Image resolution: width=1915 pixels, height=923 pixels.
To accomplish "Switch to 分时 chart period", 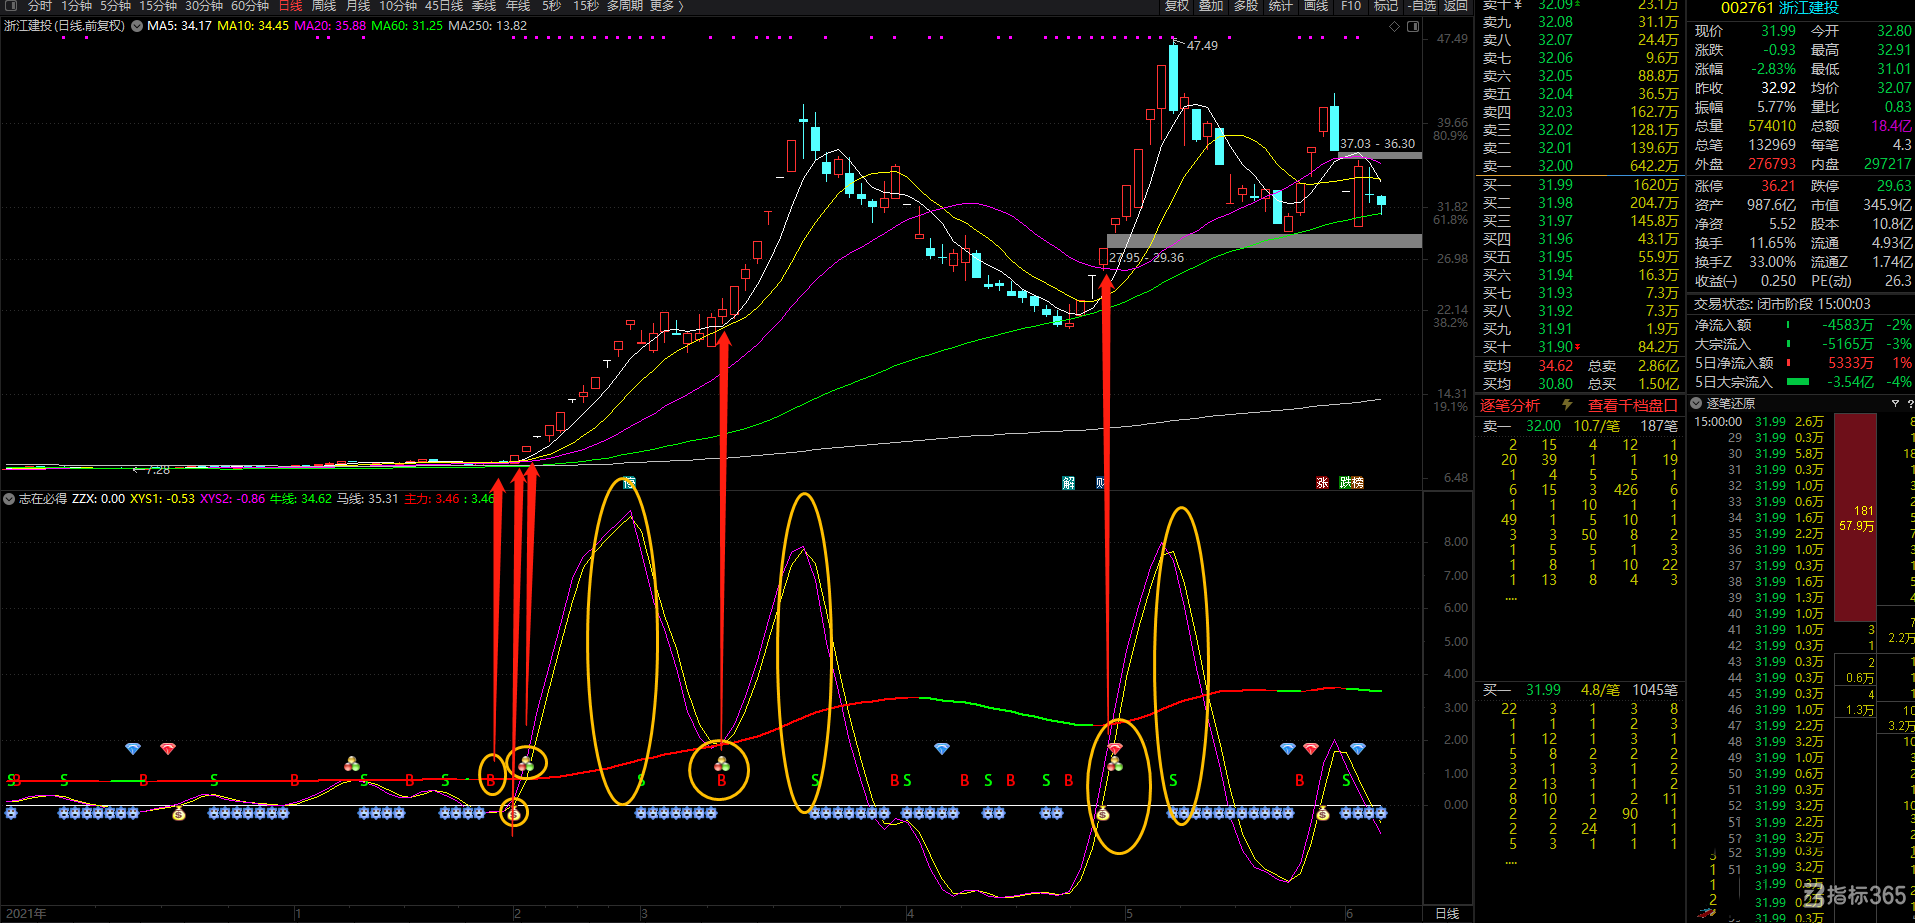I will 40,6.
